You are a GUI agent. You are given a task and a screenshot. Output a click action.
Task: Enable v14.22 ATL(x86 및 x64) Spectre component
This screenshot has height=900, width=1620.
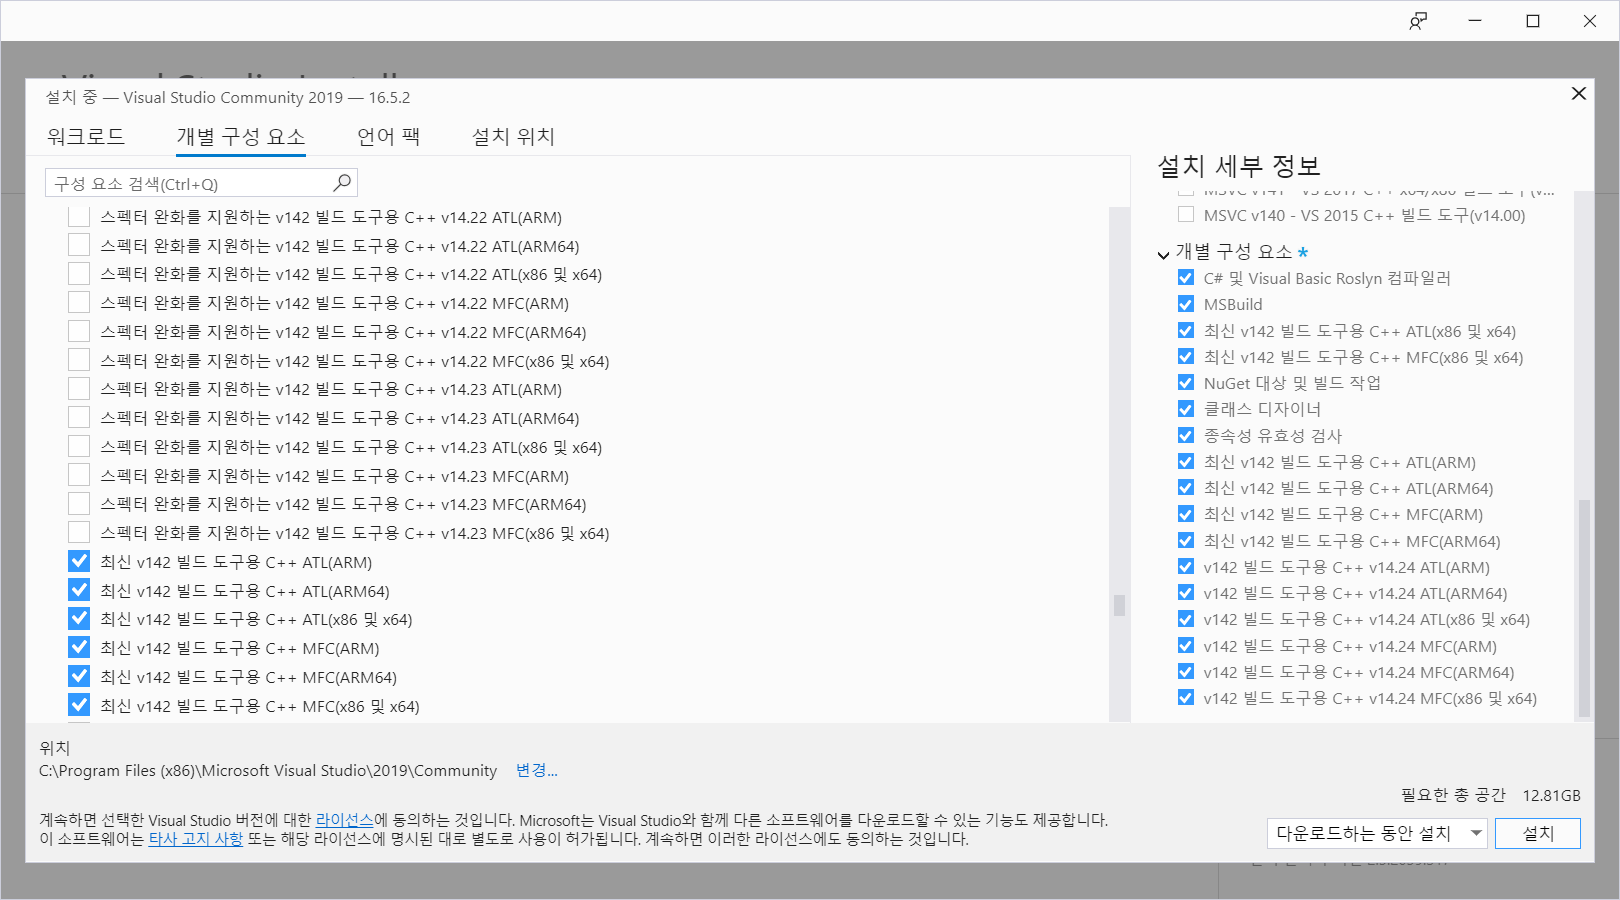pyautogui.click(x=79, y=274)
